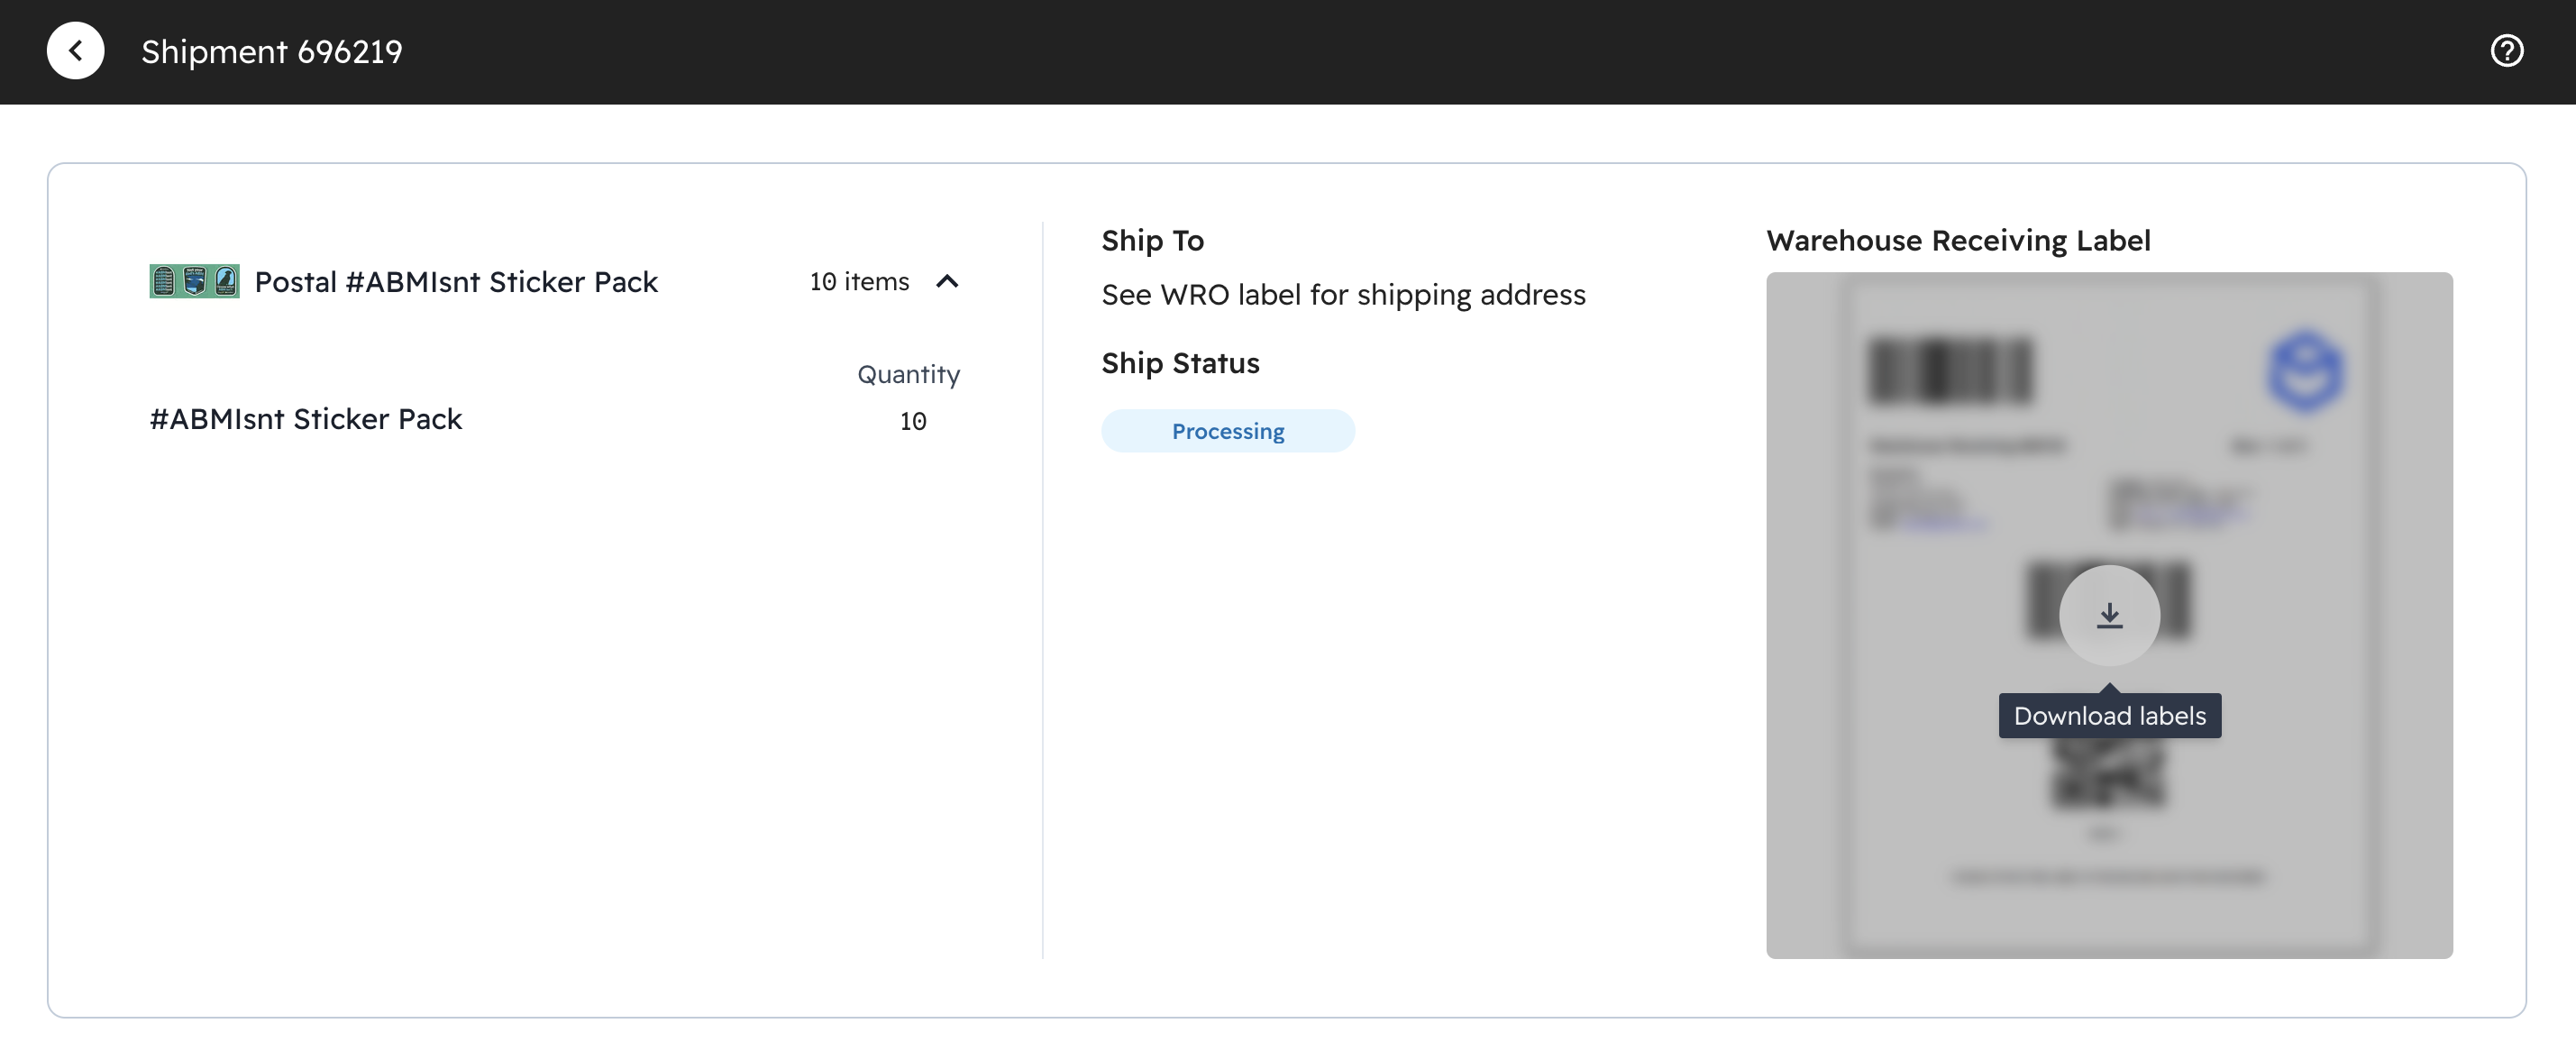Click the 'Warehouse Receiving Label' heading

pos(1957,241)
